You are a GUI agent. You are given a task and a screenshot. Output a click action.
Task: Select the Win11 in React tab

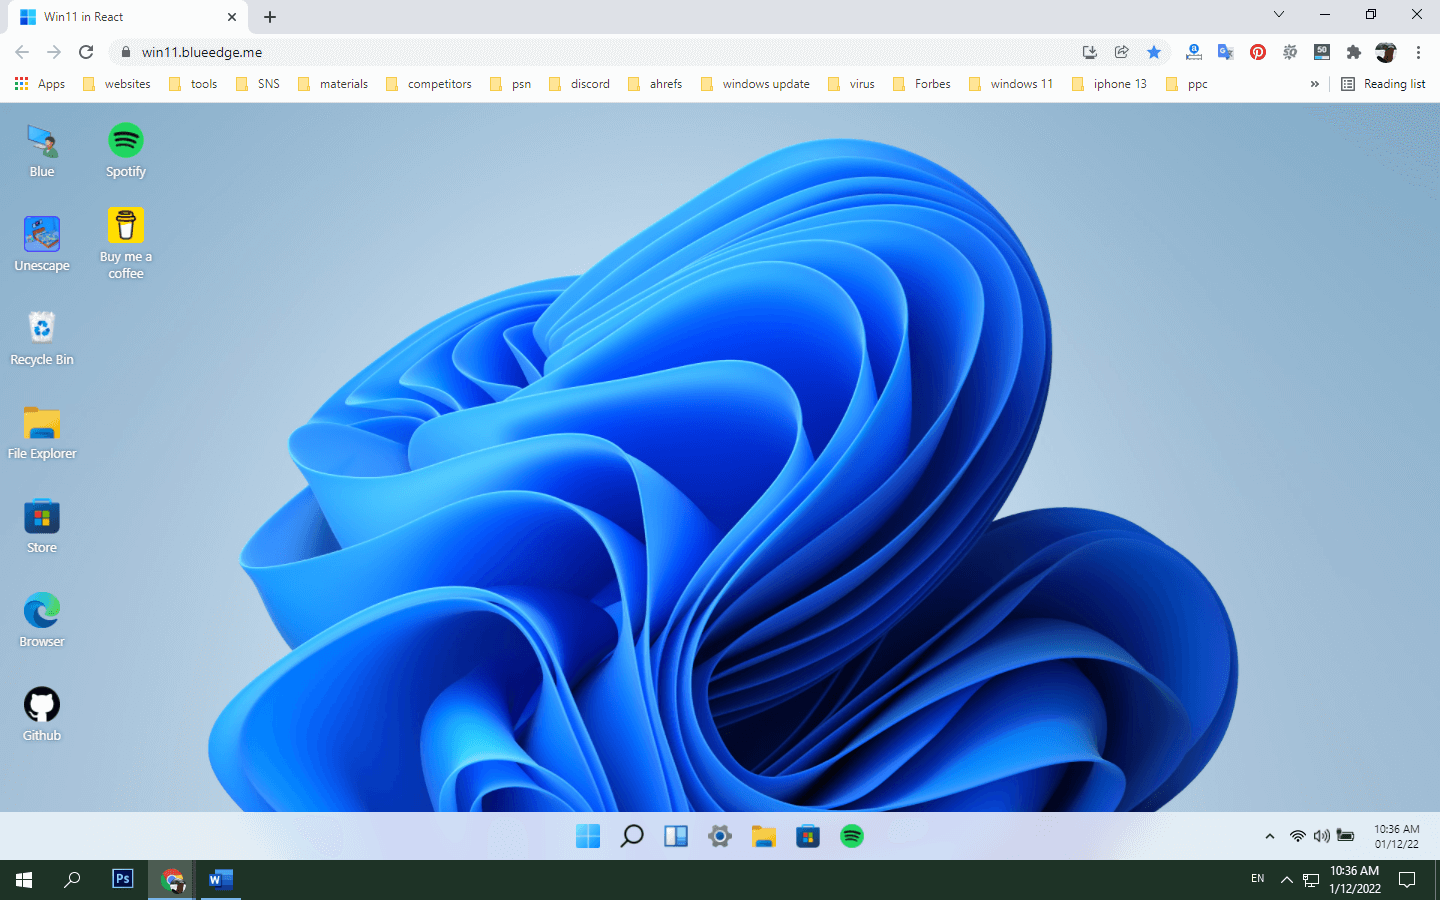(127, 17)
